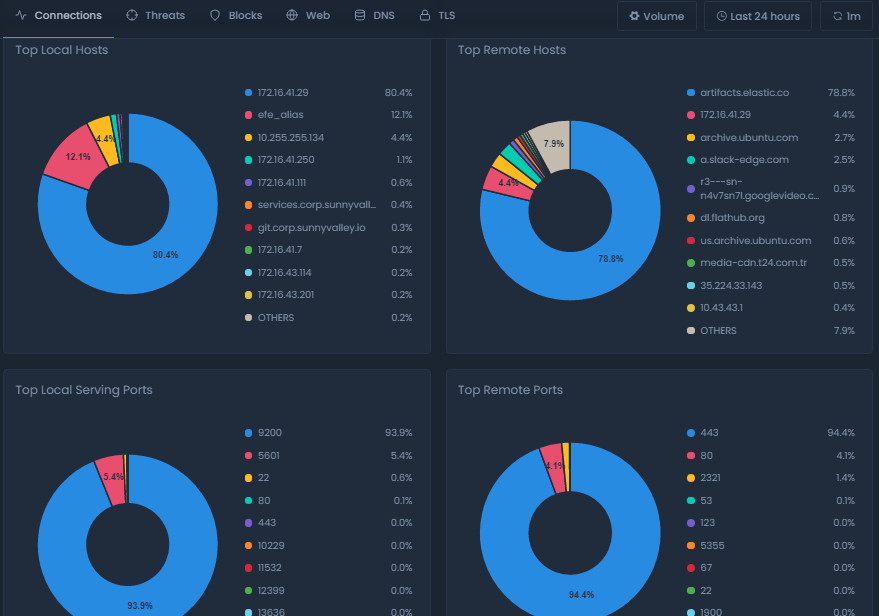Open the 1m refresh interval selector
Image resolution: width=879 pixels, height=616 pixels.
click(x=845, y=15)
